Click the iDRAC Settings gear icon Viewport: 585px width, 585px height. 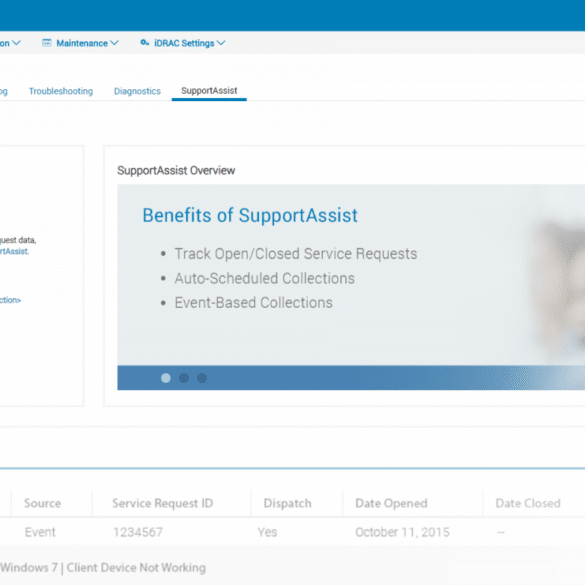tap(145, 43)
